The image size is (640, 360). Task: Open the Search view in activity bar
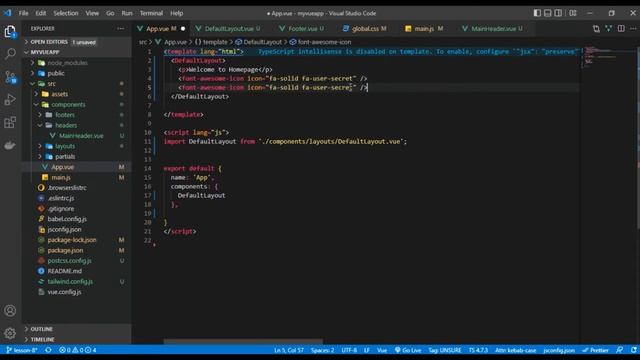coord(10,53)
